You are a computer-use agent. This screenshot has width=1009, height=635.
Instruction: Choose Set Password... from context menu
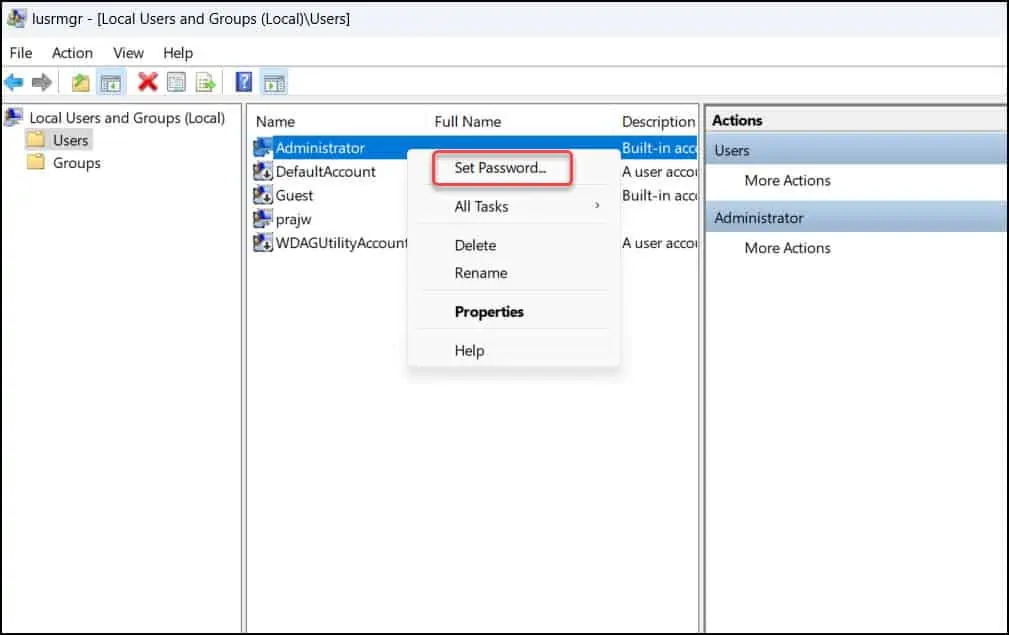[x=501, y=168]
